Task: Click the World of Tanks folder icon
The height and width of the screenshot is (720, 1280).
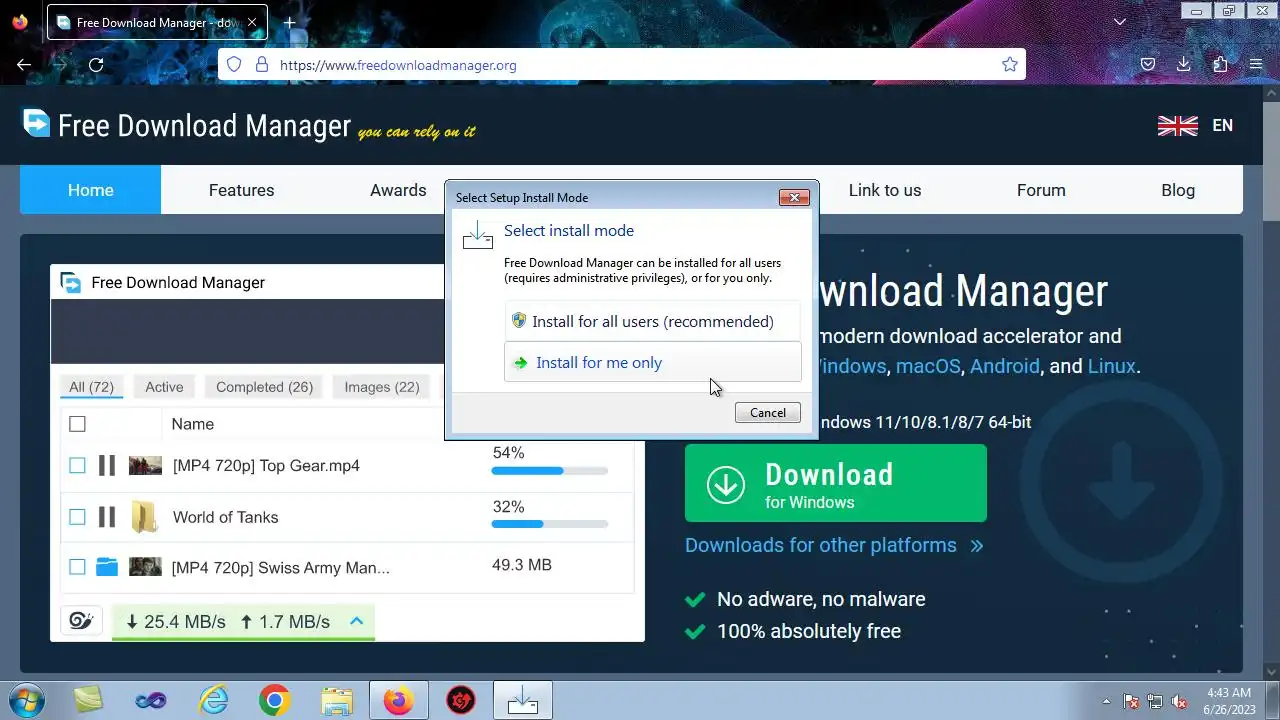Action: pyautogui.click(x=145, y=517)
